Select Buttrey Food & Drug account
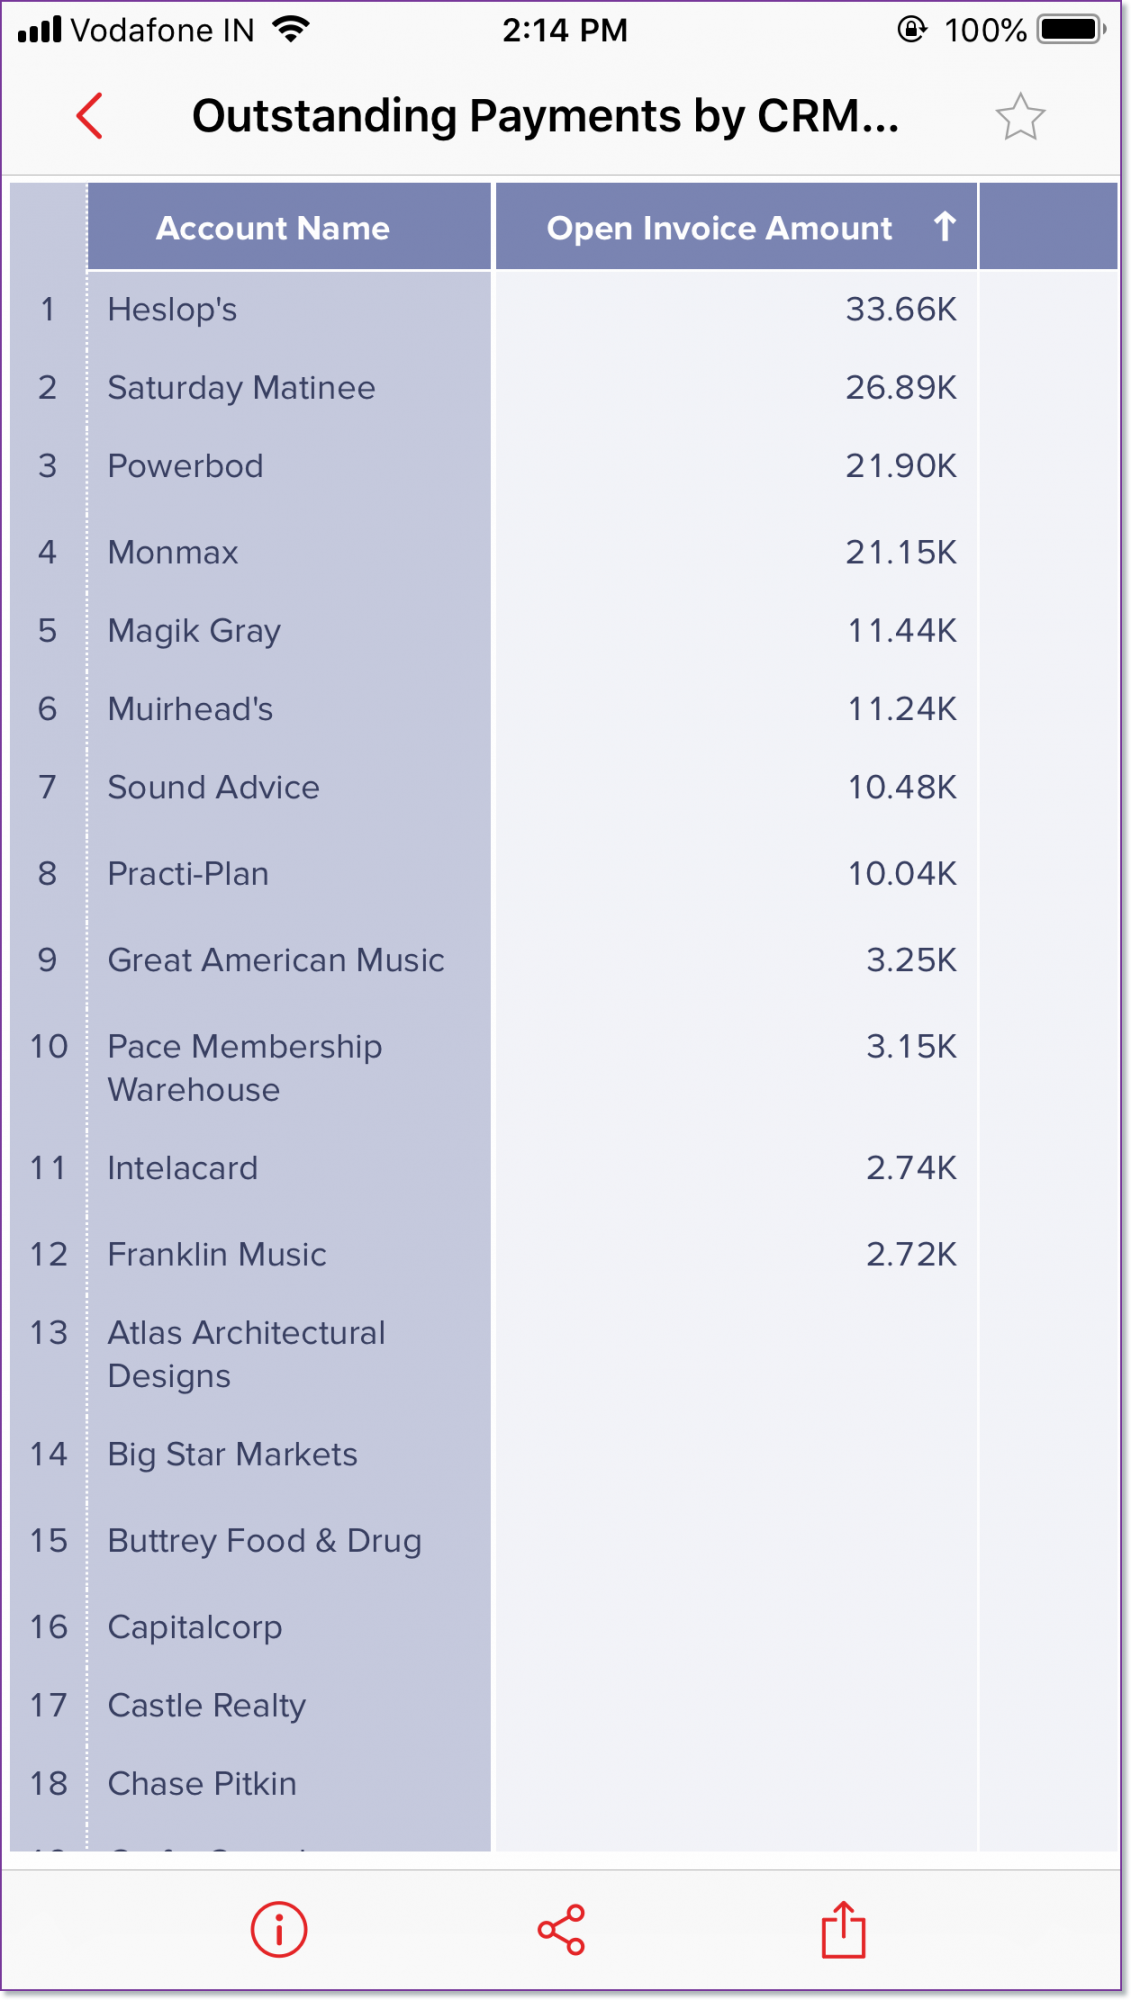This screenshot has height=2000, width=1131. pyautogui.click(x=264, y=1541)
